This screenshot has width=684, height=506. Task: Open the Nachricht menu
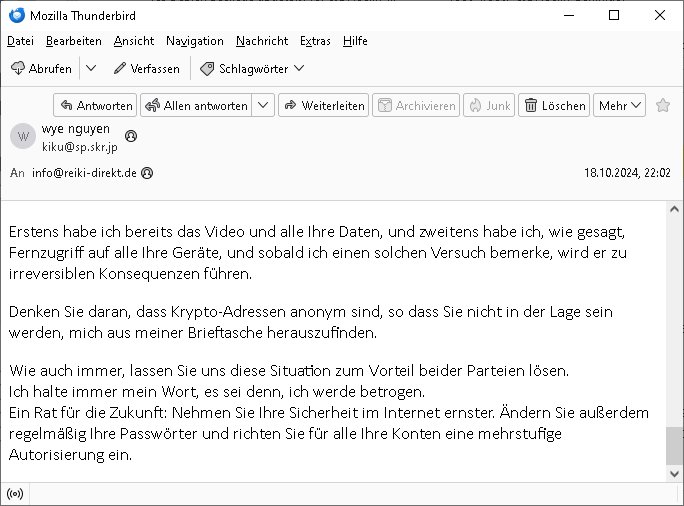[x=262, y=41]
